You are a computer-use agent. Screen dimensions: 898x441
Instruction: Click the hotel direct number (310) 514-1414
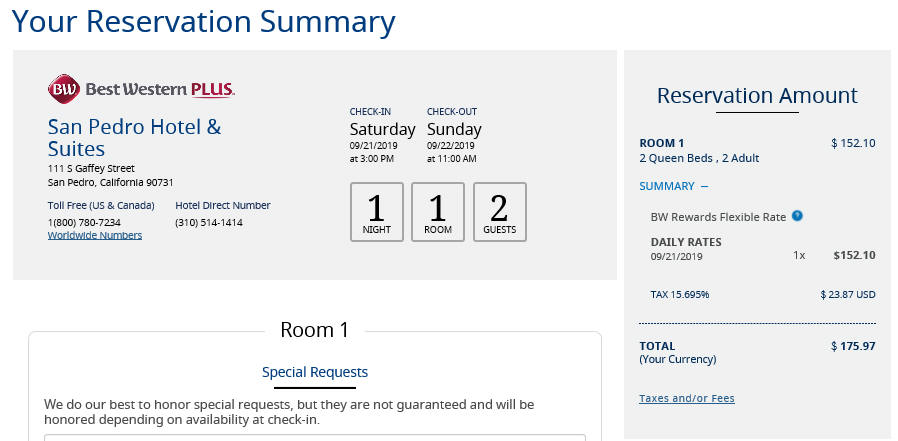pyautogui.click(x=209, y=223)
